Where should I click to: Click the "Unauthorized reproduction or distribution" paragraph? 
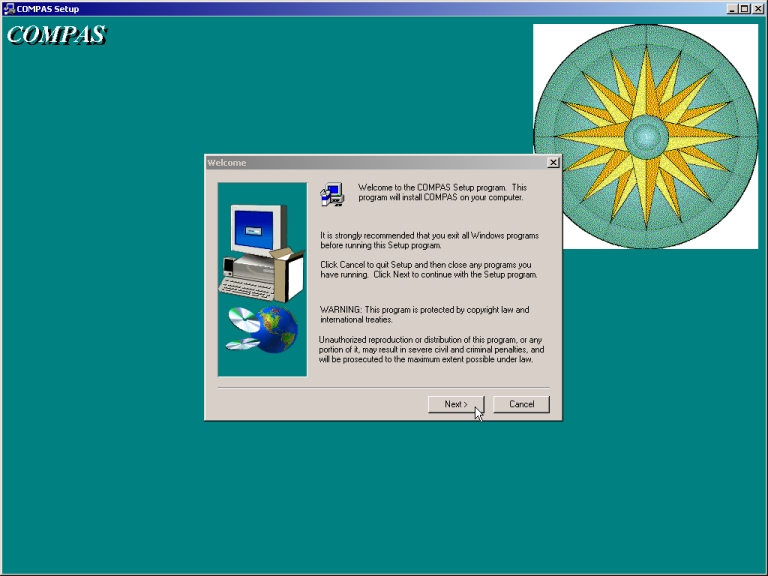coord(431,349)
